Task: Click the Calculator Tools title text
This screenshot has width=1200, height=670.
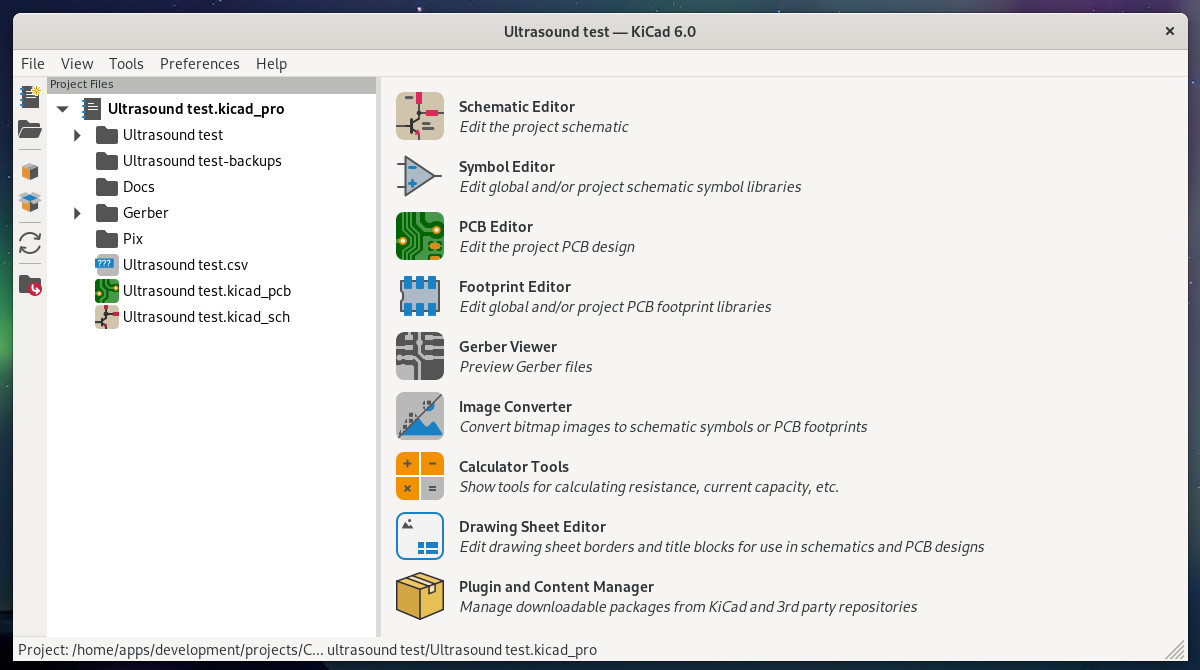Action: click(514, 467)
